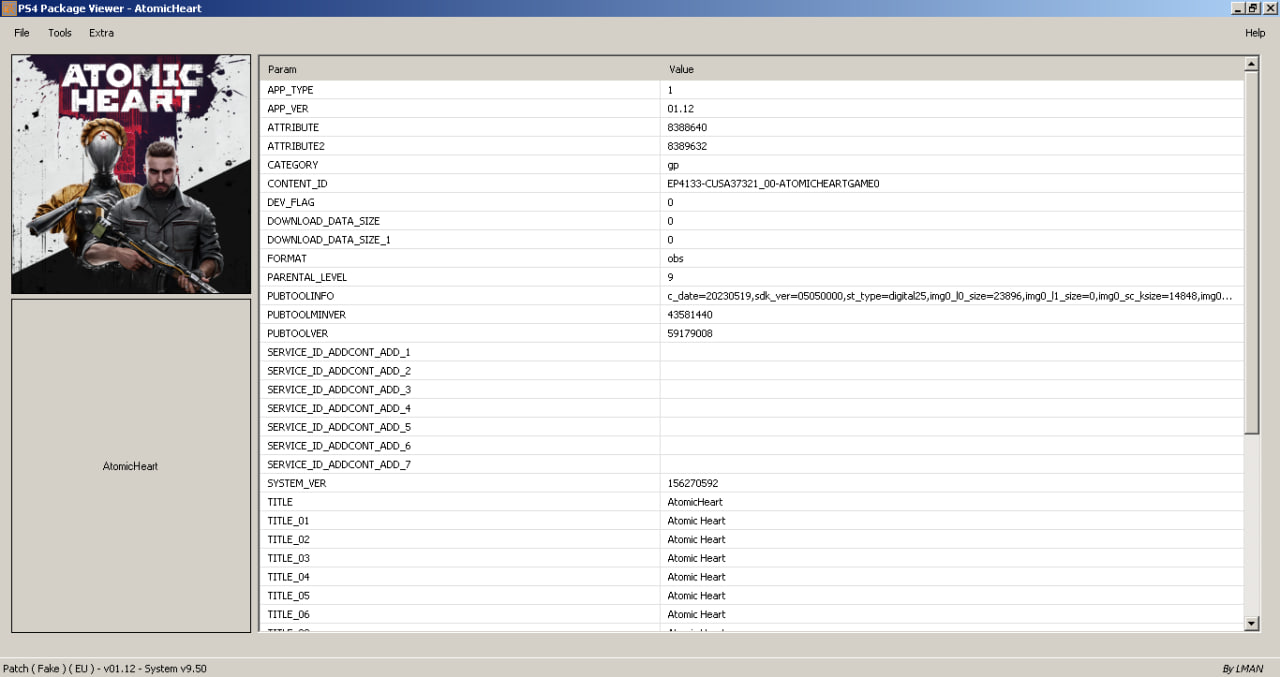This screenshot has width=1280, height=677.
Task: Click the PS4 Package Viewer title bar icon
Action: click(9, 8)
